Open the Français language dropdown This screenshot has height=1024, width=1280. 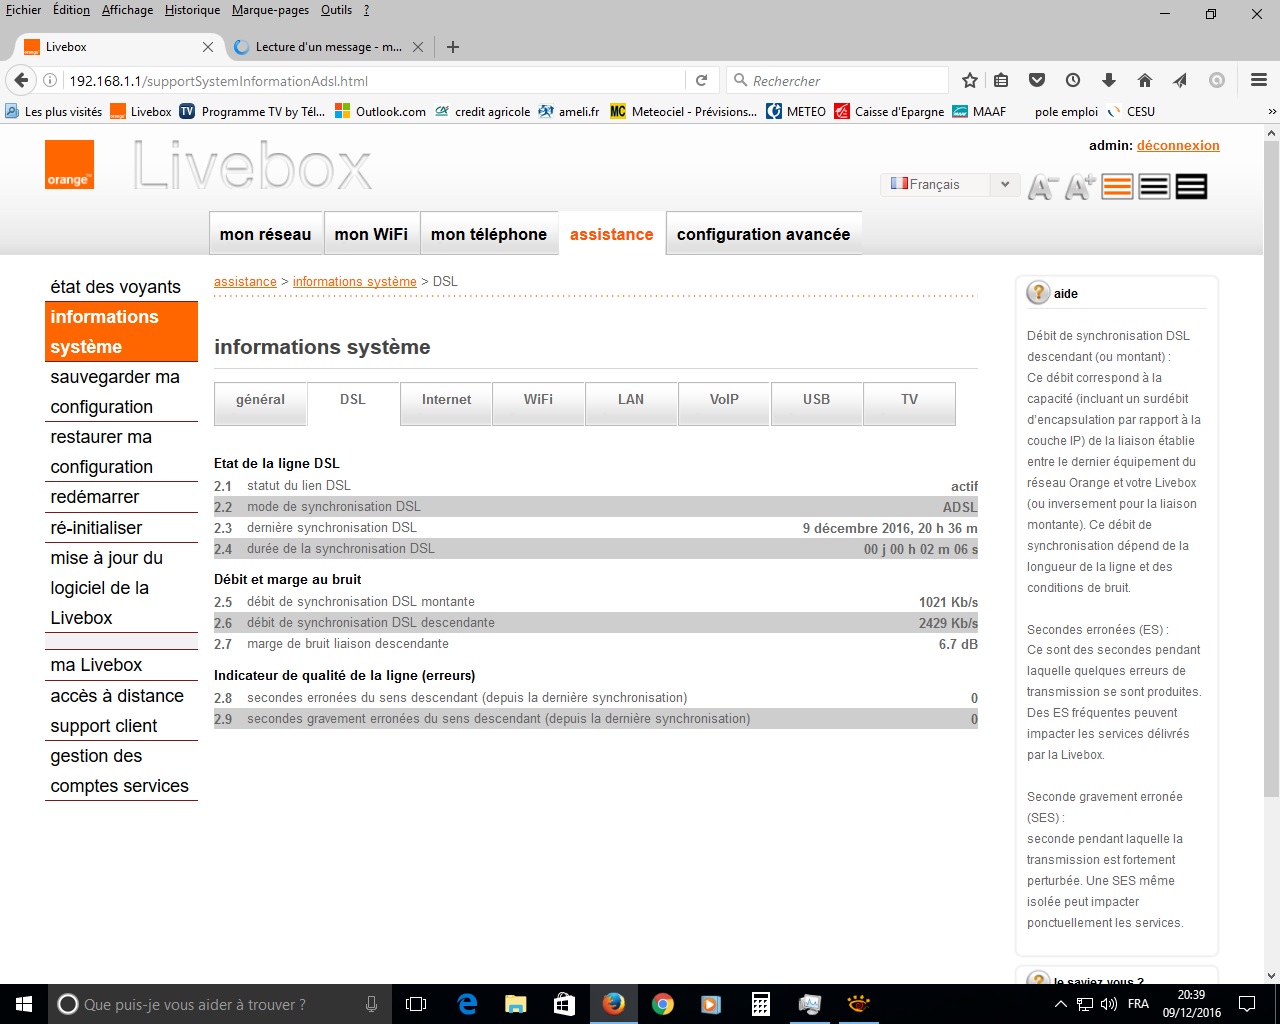pos(949,184)
